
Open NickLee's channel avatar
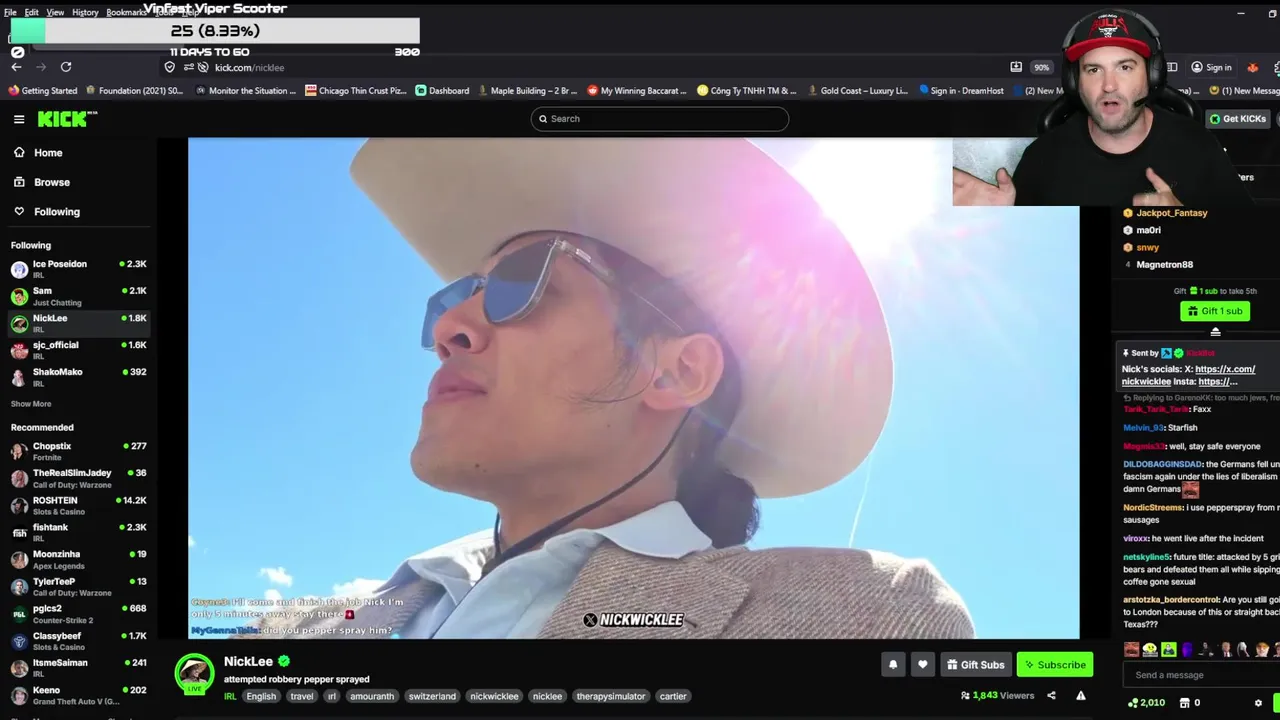tap(194, 673)
